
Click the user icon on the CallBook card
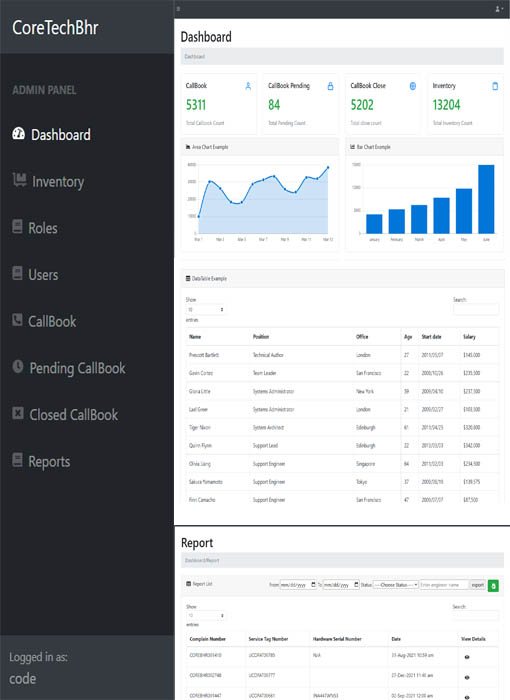pyautogui.click(x=248, y=86)
